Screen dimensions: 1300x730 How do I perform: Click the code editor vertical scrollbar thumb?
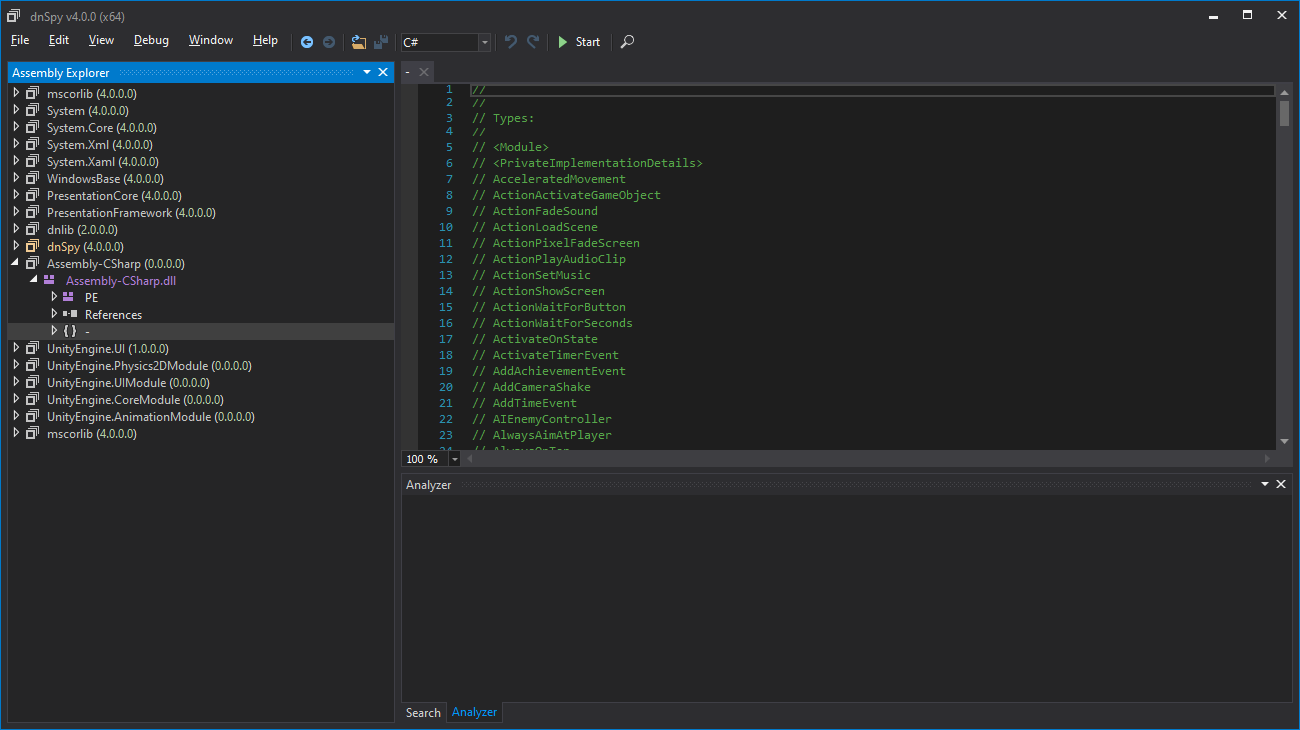(1284, 112)
